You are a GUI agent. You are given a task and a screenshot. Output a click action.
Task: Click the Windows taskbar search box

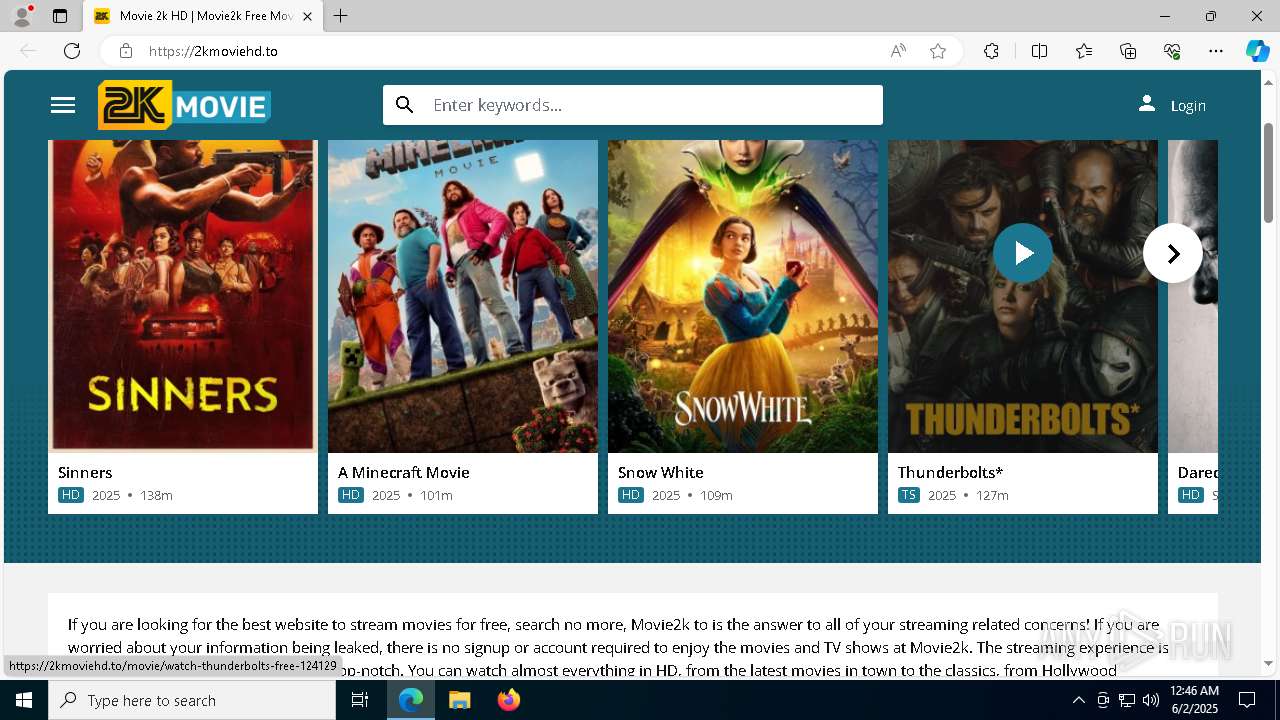(192, 700)
